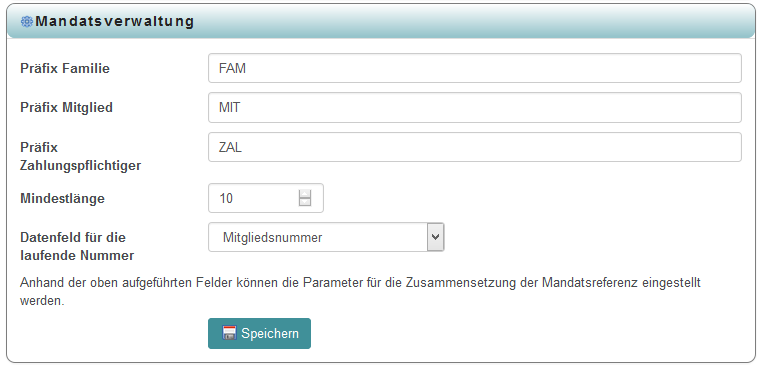Click the Datenfeld für die laufende Nummer label
This screenshot has height=366, width=761.
click(77, 247)
